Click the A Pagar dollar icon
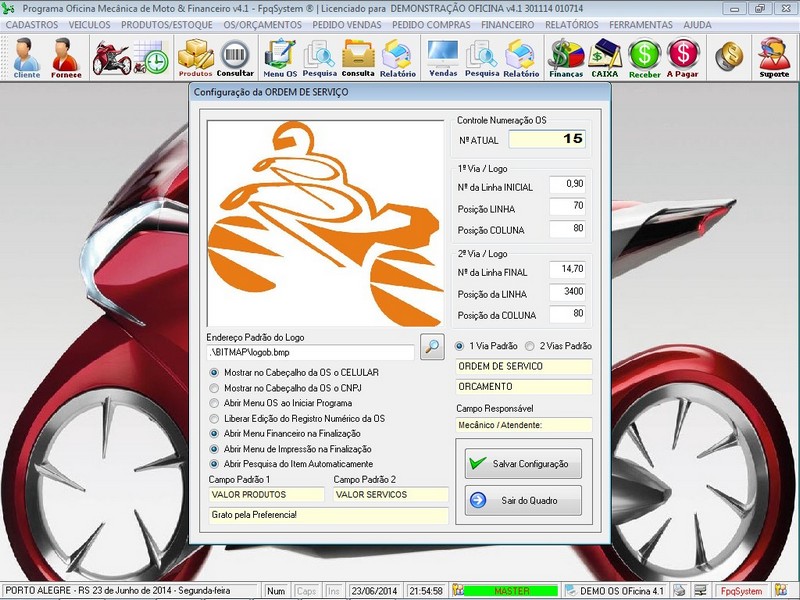Screen dimensions: 800x600 tap(683, 57)
